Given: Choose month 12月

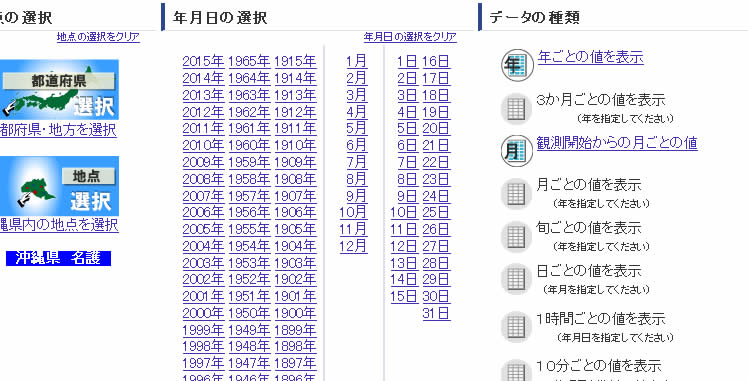Looking at the screenshot, I should (353, 246).
